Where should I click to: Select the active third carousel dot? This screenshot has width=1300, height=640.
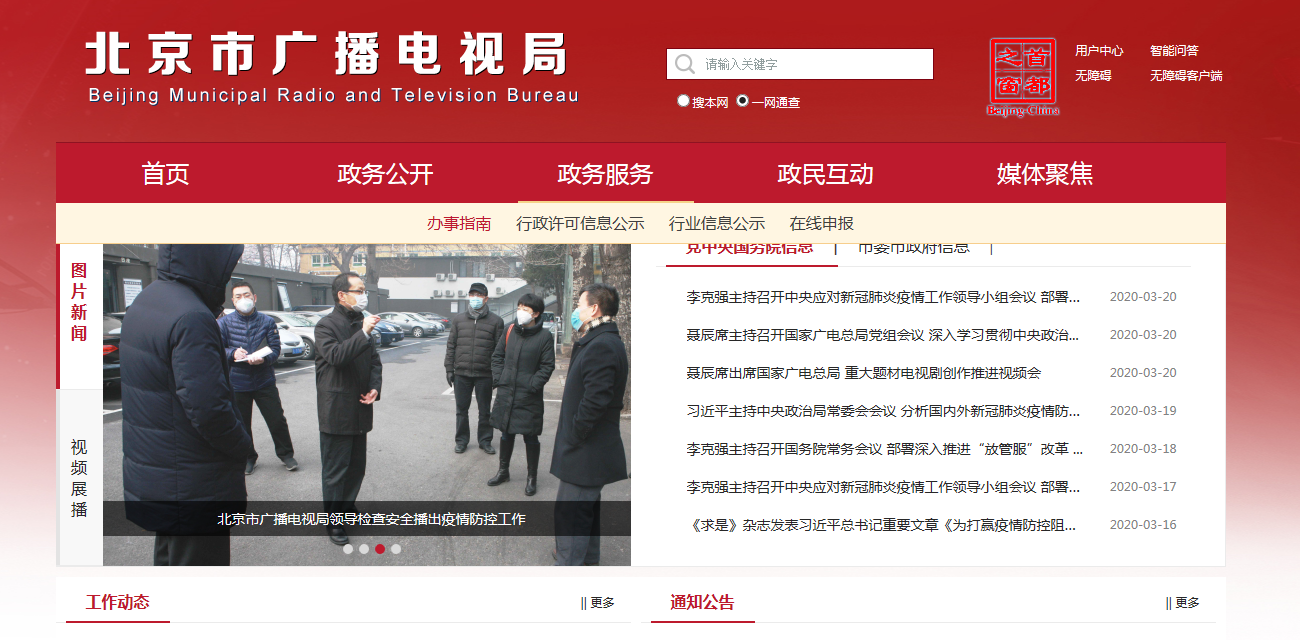point(380,549)
